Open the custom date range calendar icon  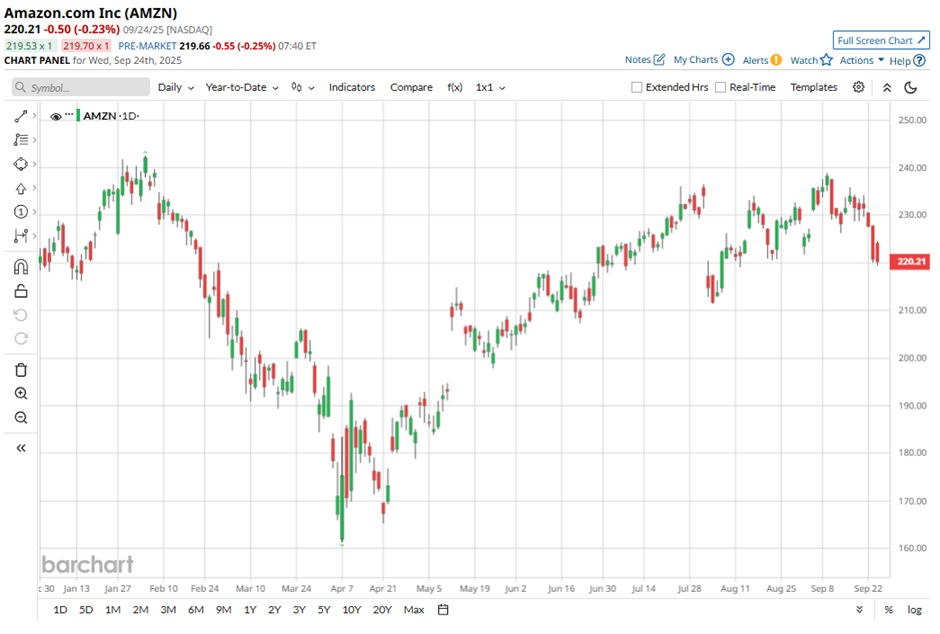coord(443,609)
